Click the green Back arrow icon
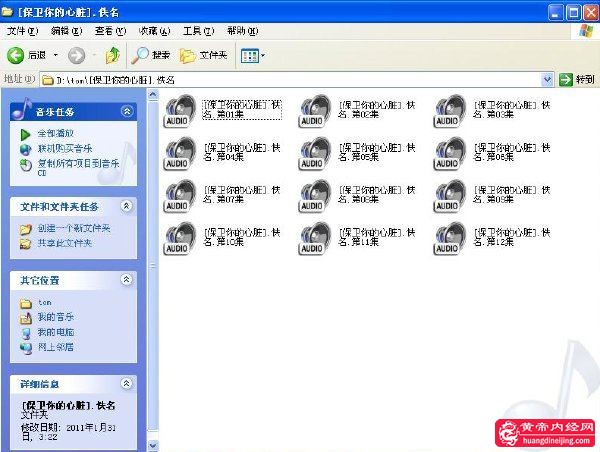The image size is (600, 452). click(15, 55)
